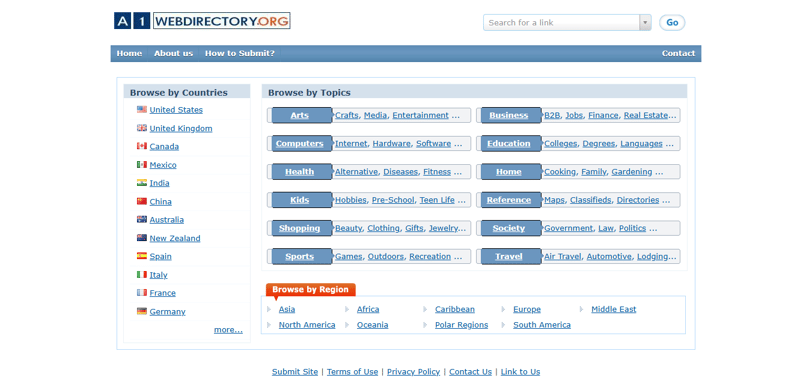Open the Jewelry subtopic link
The height and width of the screenshot is (384, 812).
point(444,228)
